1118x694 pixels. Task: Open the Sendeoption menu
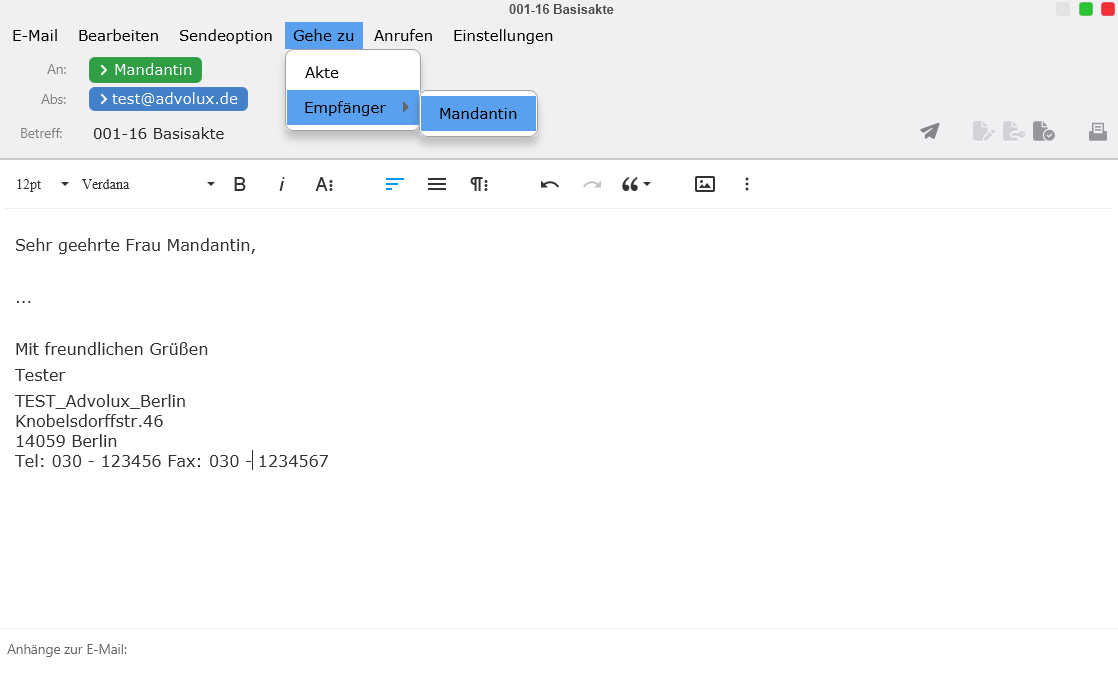[x=226, y=36]
